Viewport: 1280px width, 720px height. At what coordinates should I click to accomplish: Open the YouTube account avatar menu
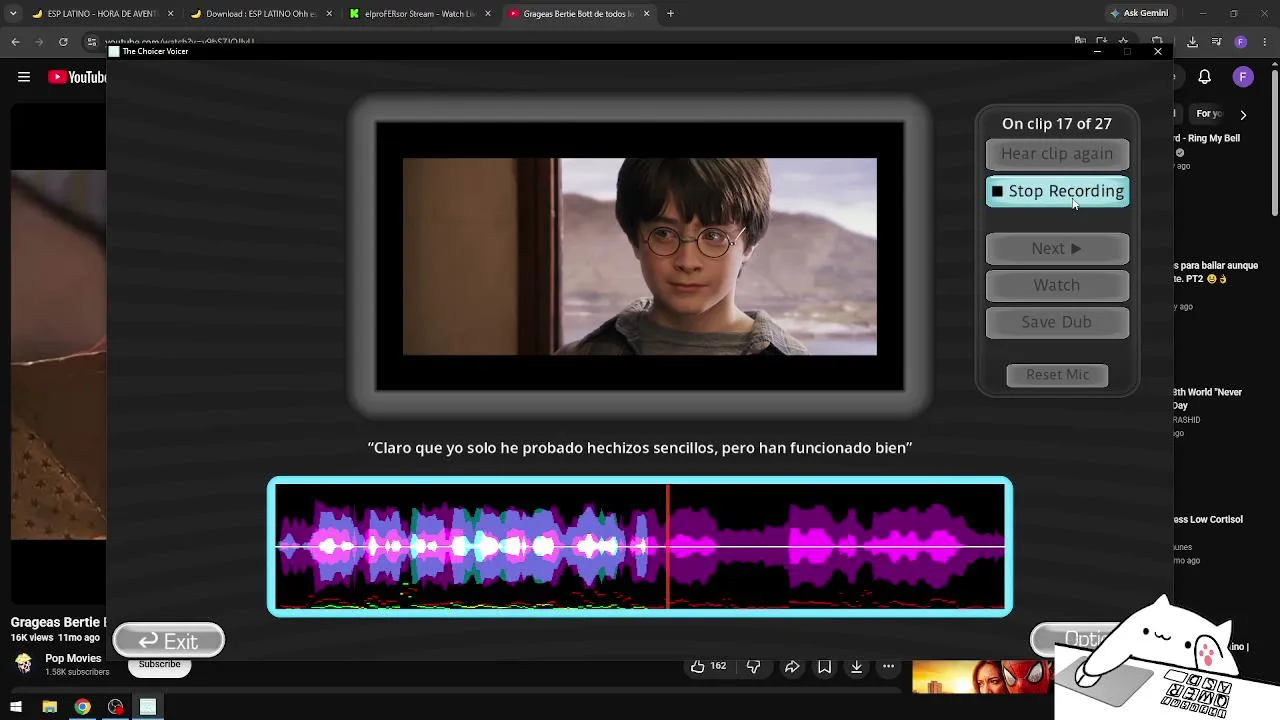pyautogui.click(x=1243, y=77)
